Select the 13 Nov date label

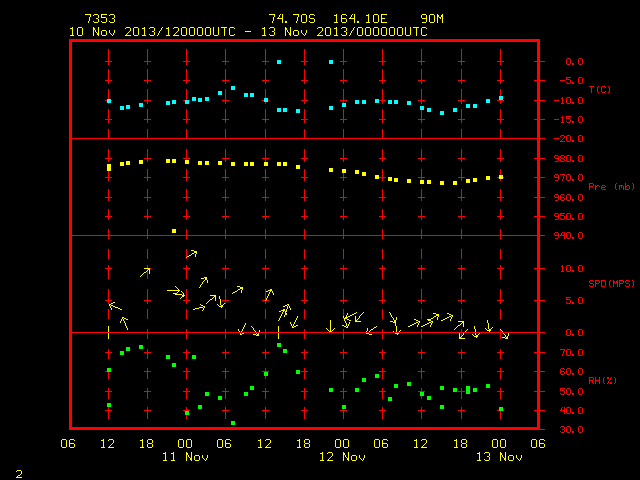coord(499,457)
